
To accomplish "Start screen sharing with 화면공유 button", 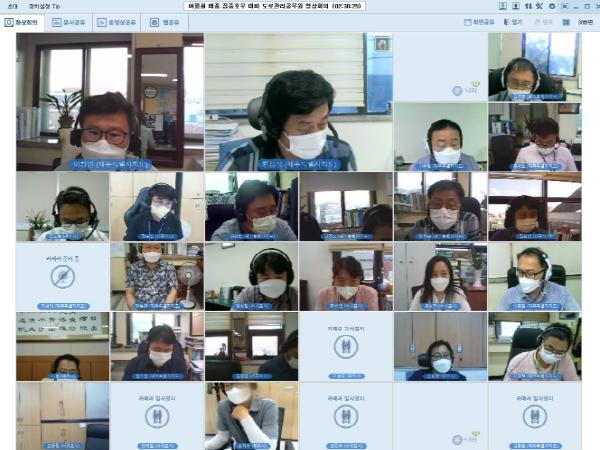I will (x=480, y=22).
